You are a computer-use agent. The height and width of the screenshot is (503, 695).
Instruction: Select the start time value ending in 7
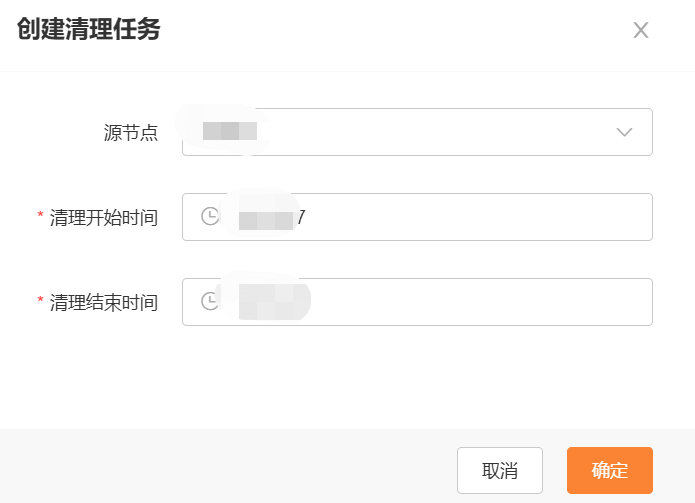[272, 218]
